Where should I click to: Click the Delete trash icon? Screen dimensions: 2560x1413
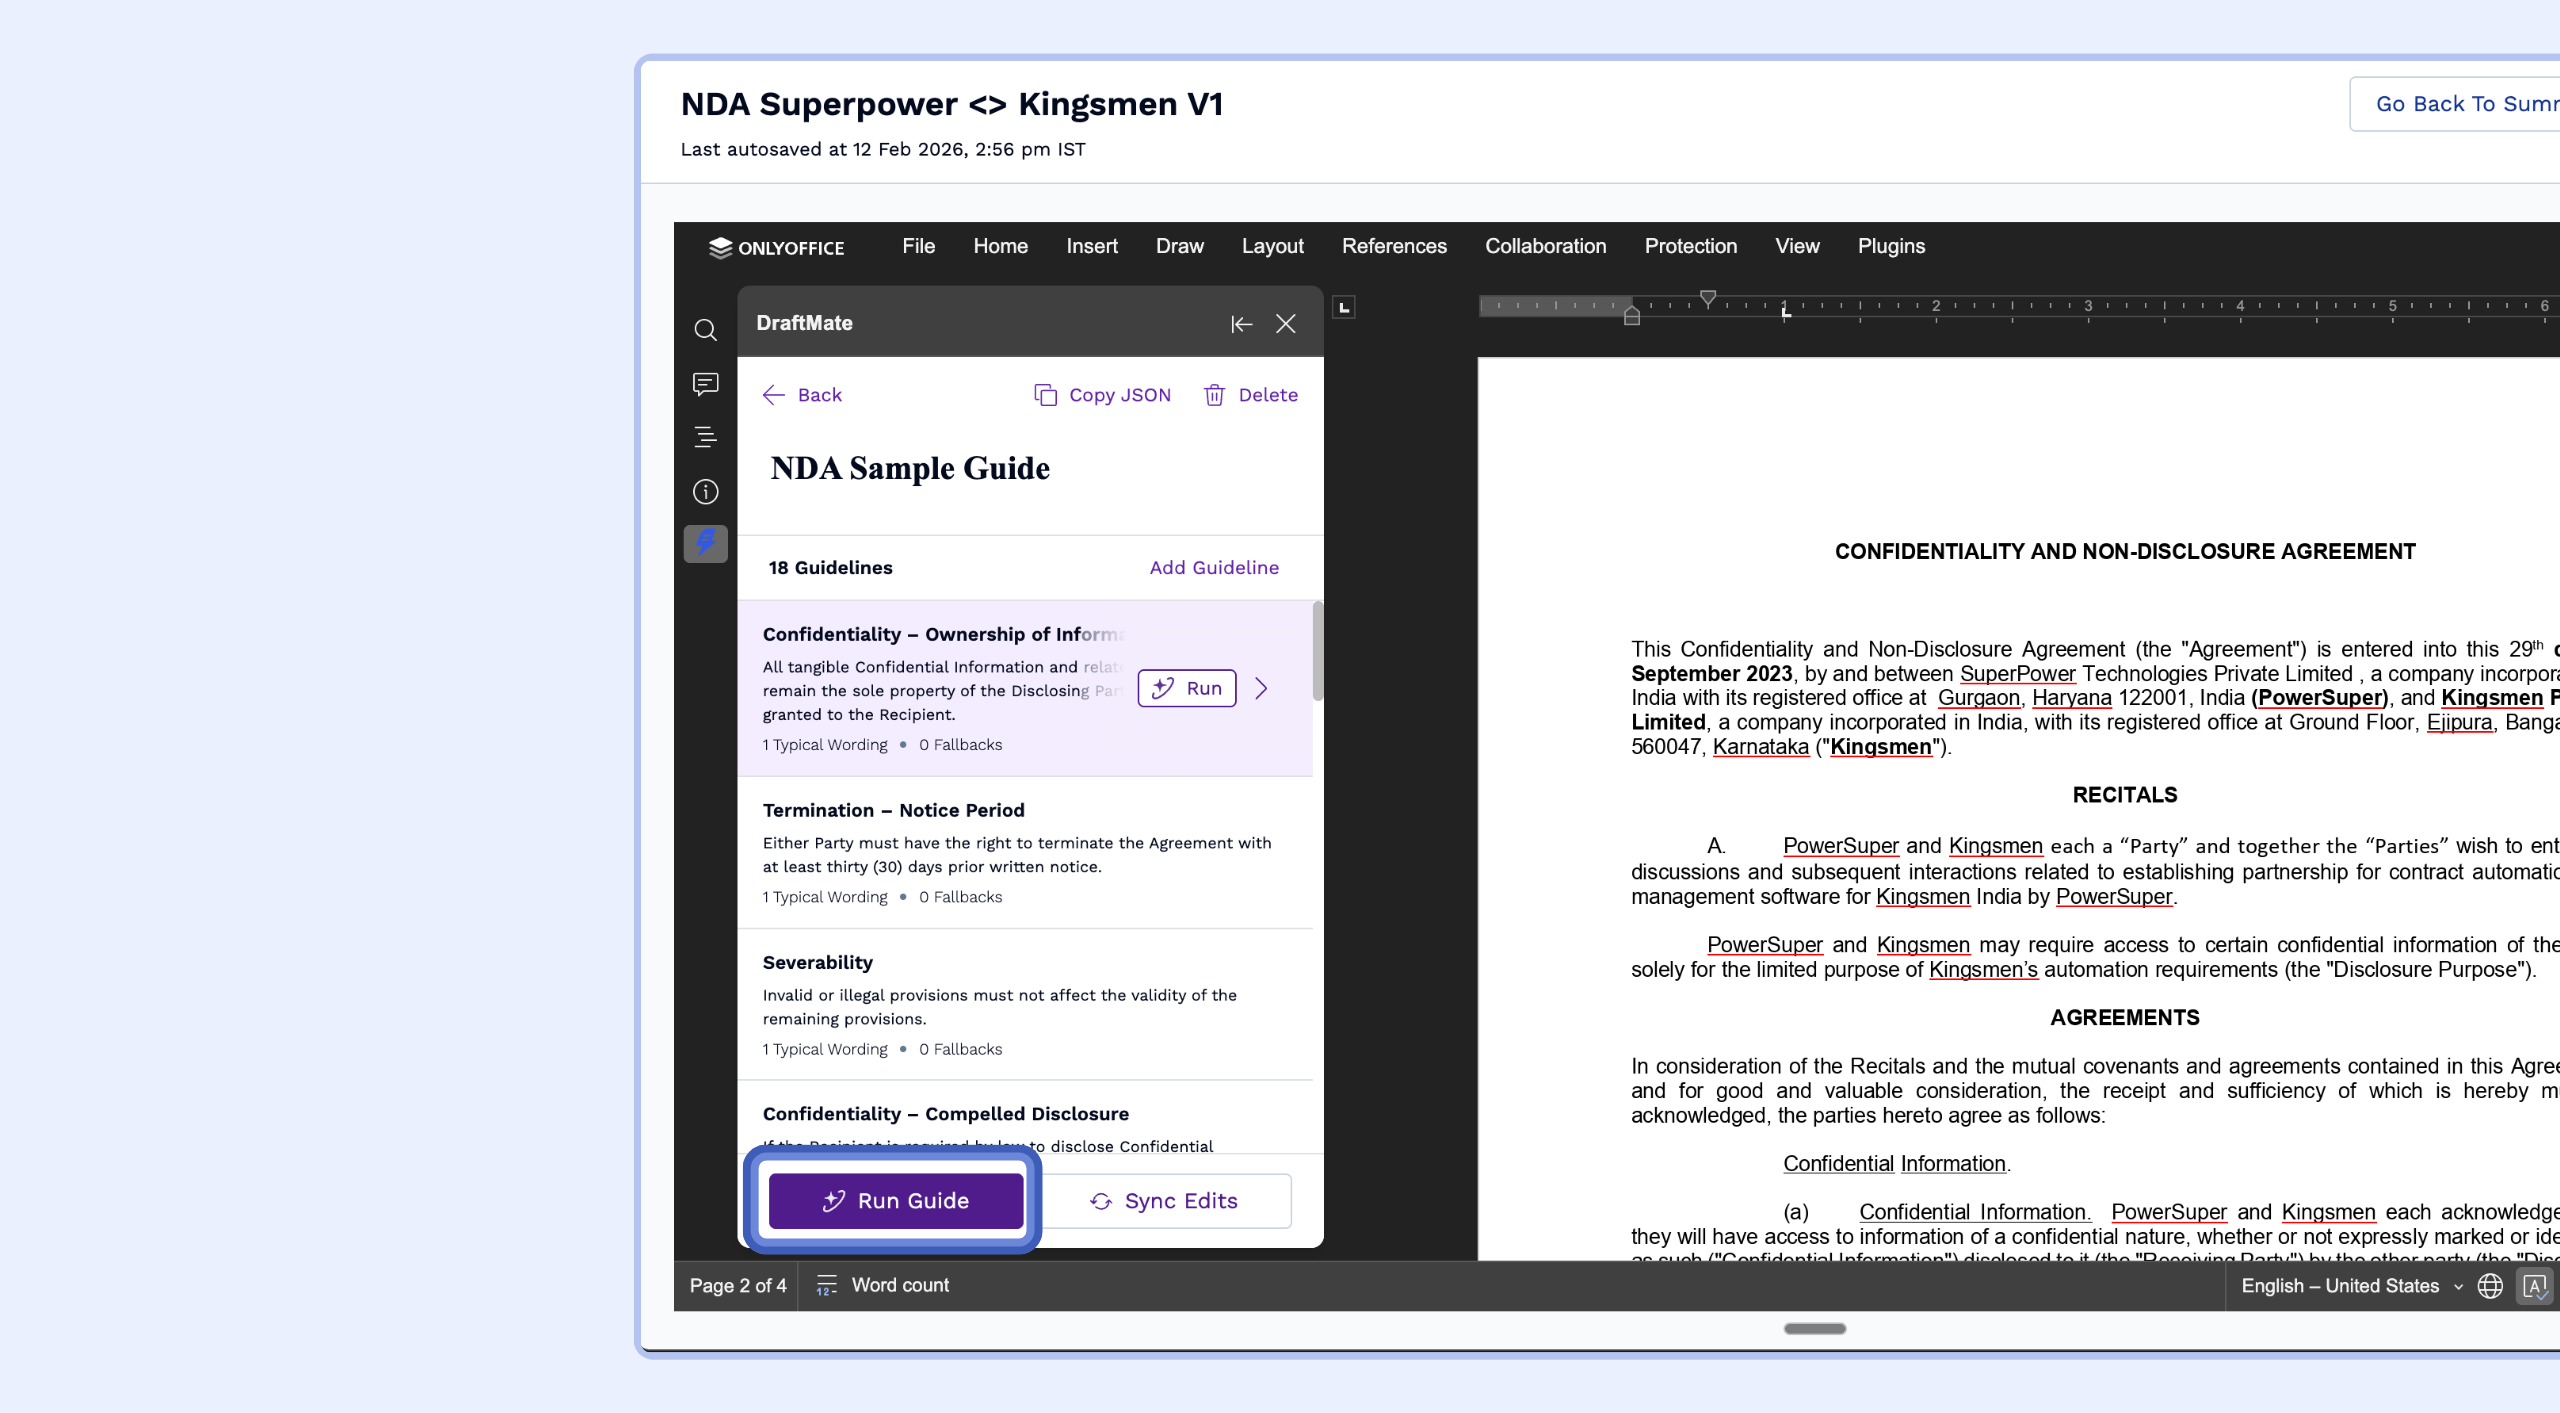click(x=1214, y=395)
